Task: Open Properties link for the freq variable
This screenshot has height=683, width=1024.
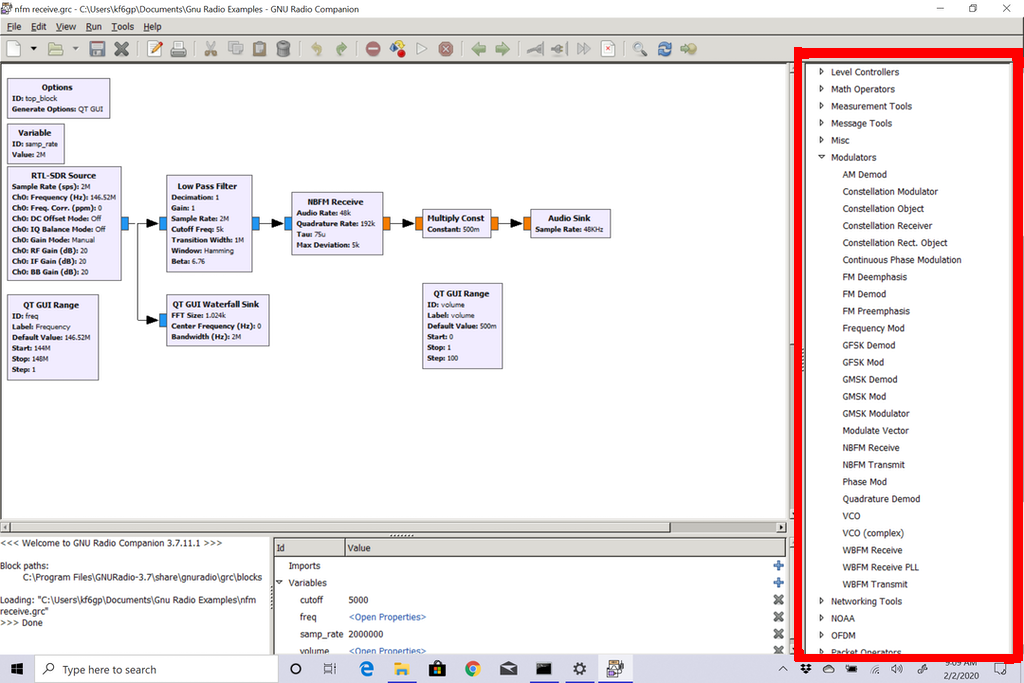Action: point(387,617)
